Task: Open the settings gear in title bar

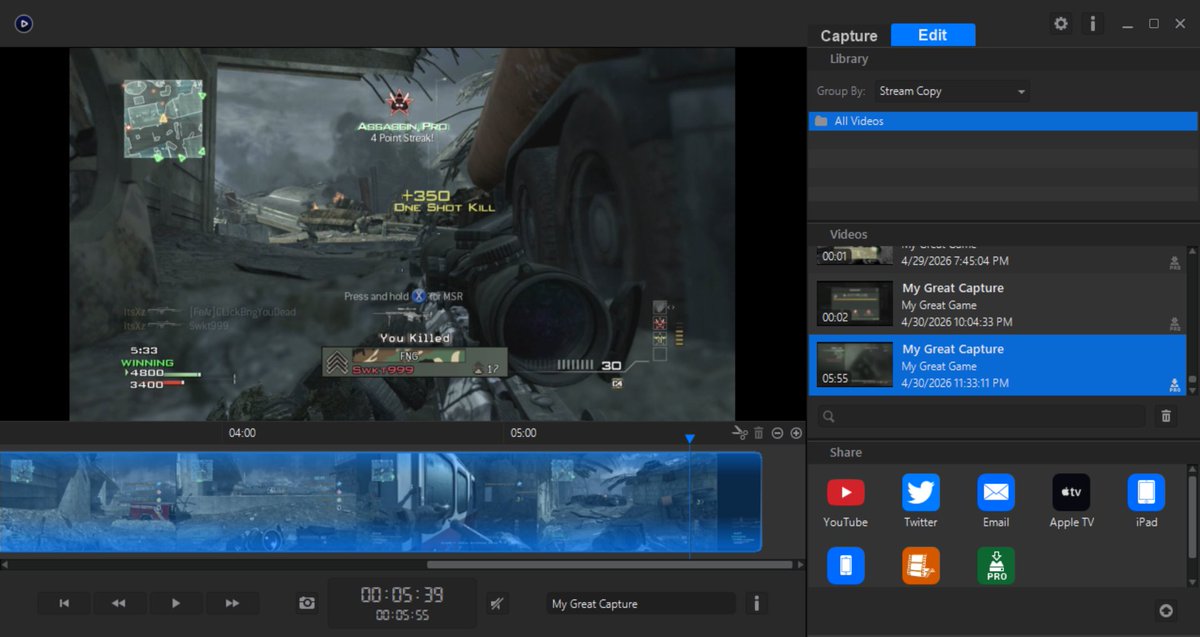Action: (1061, 23)
